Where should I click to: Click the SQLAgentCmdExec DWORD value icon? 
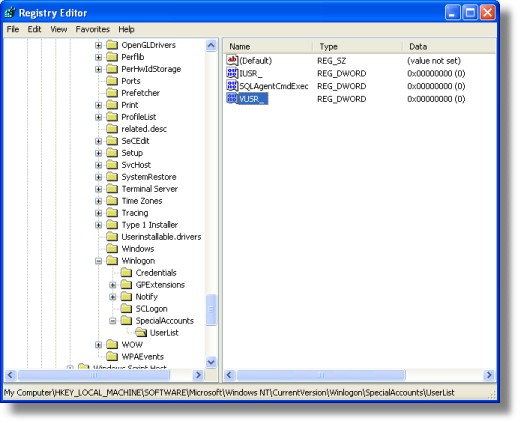pos(232,86)
